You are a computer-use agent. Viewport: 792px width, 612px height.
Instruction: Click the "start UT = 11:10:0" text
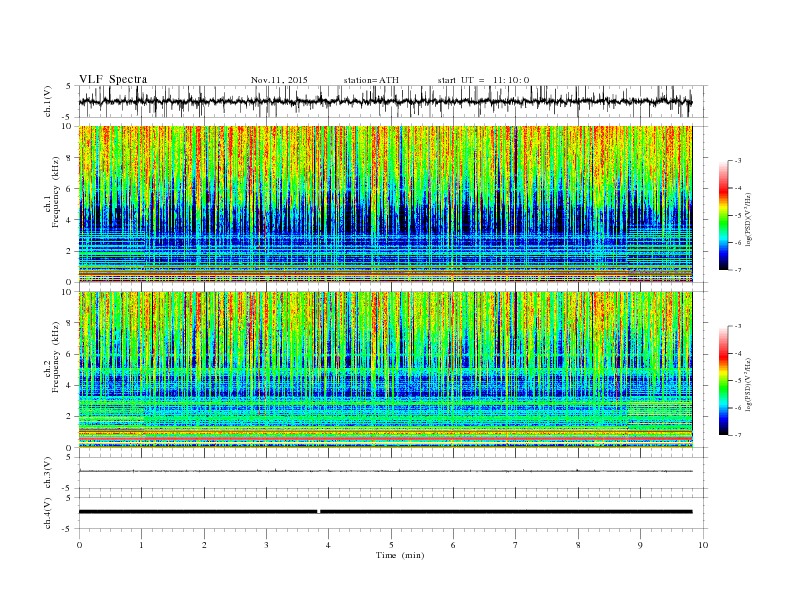(x=483, y=80)
